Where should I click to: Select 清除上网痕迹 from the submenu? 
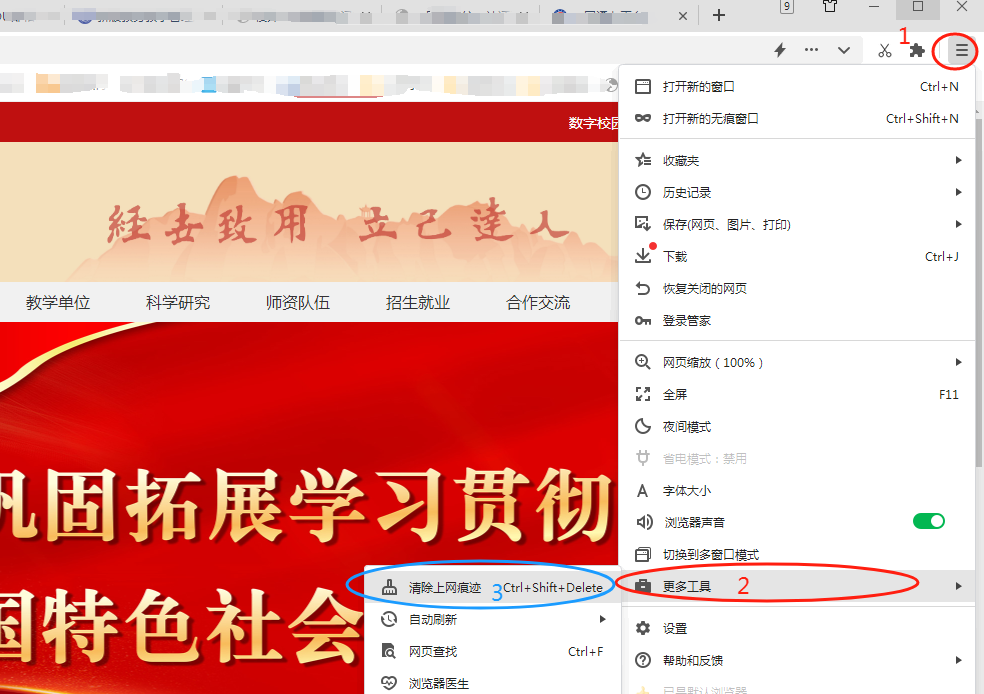(x=445, y=587)
